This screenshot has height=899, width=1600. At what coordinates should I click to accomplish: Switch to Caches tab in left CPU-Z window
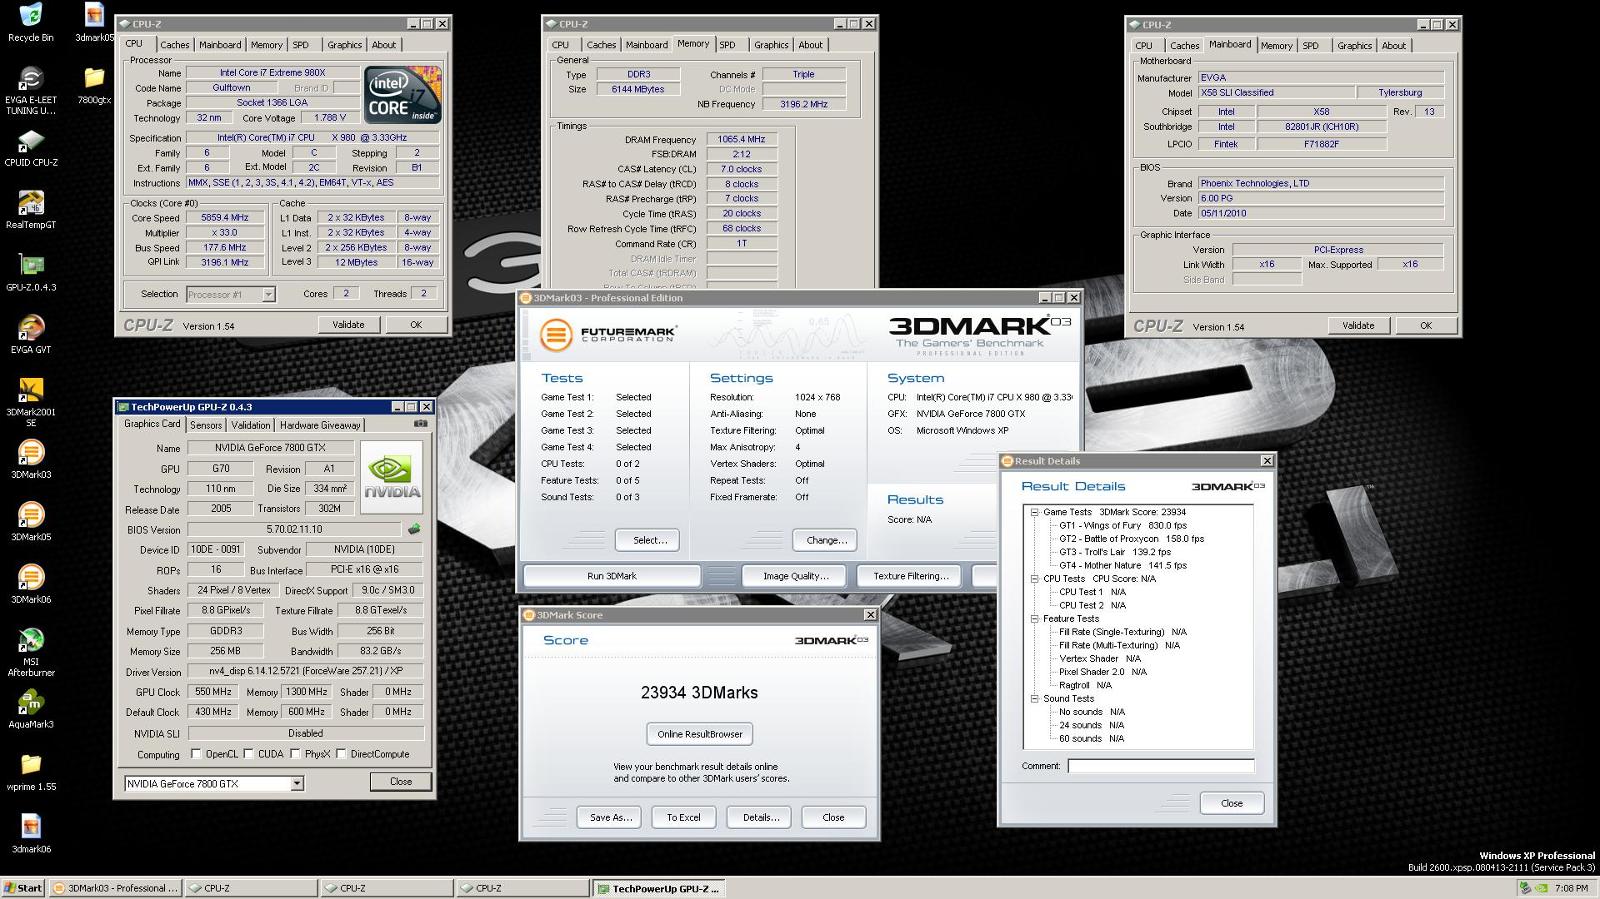coord(175,45)
